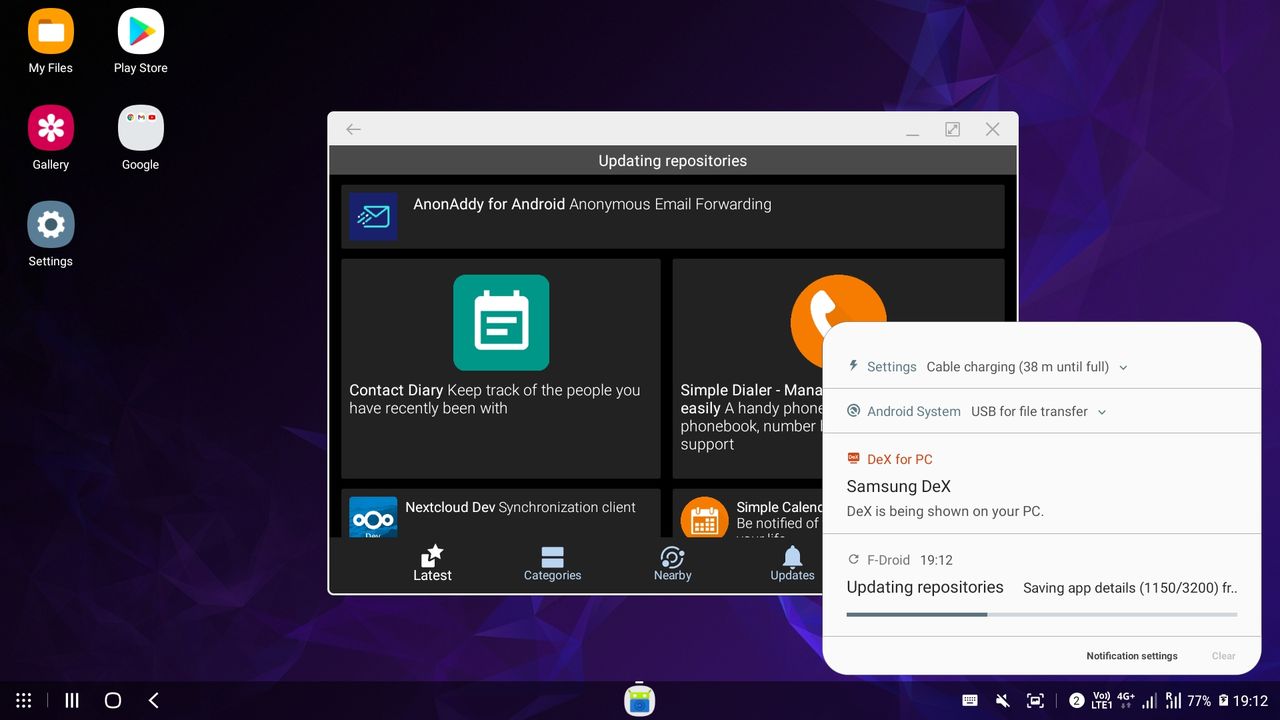Toggle the mute sound icon in tray

point(1002,701)
